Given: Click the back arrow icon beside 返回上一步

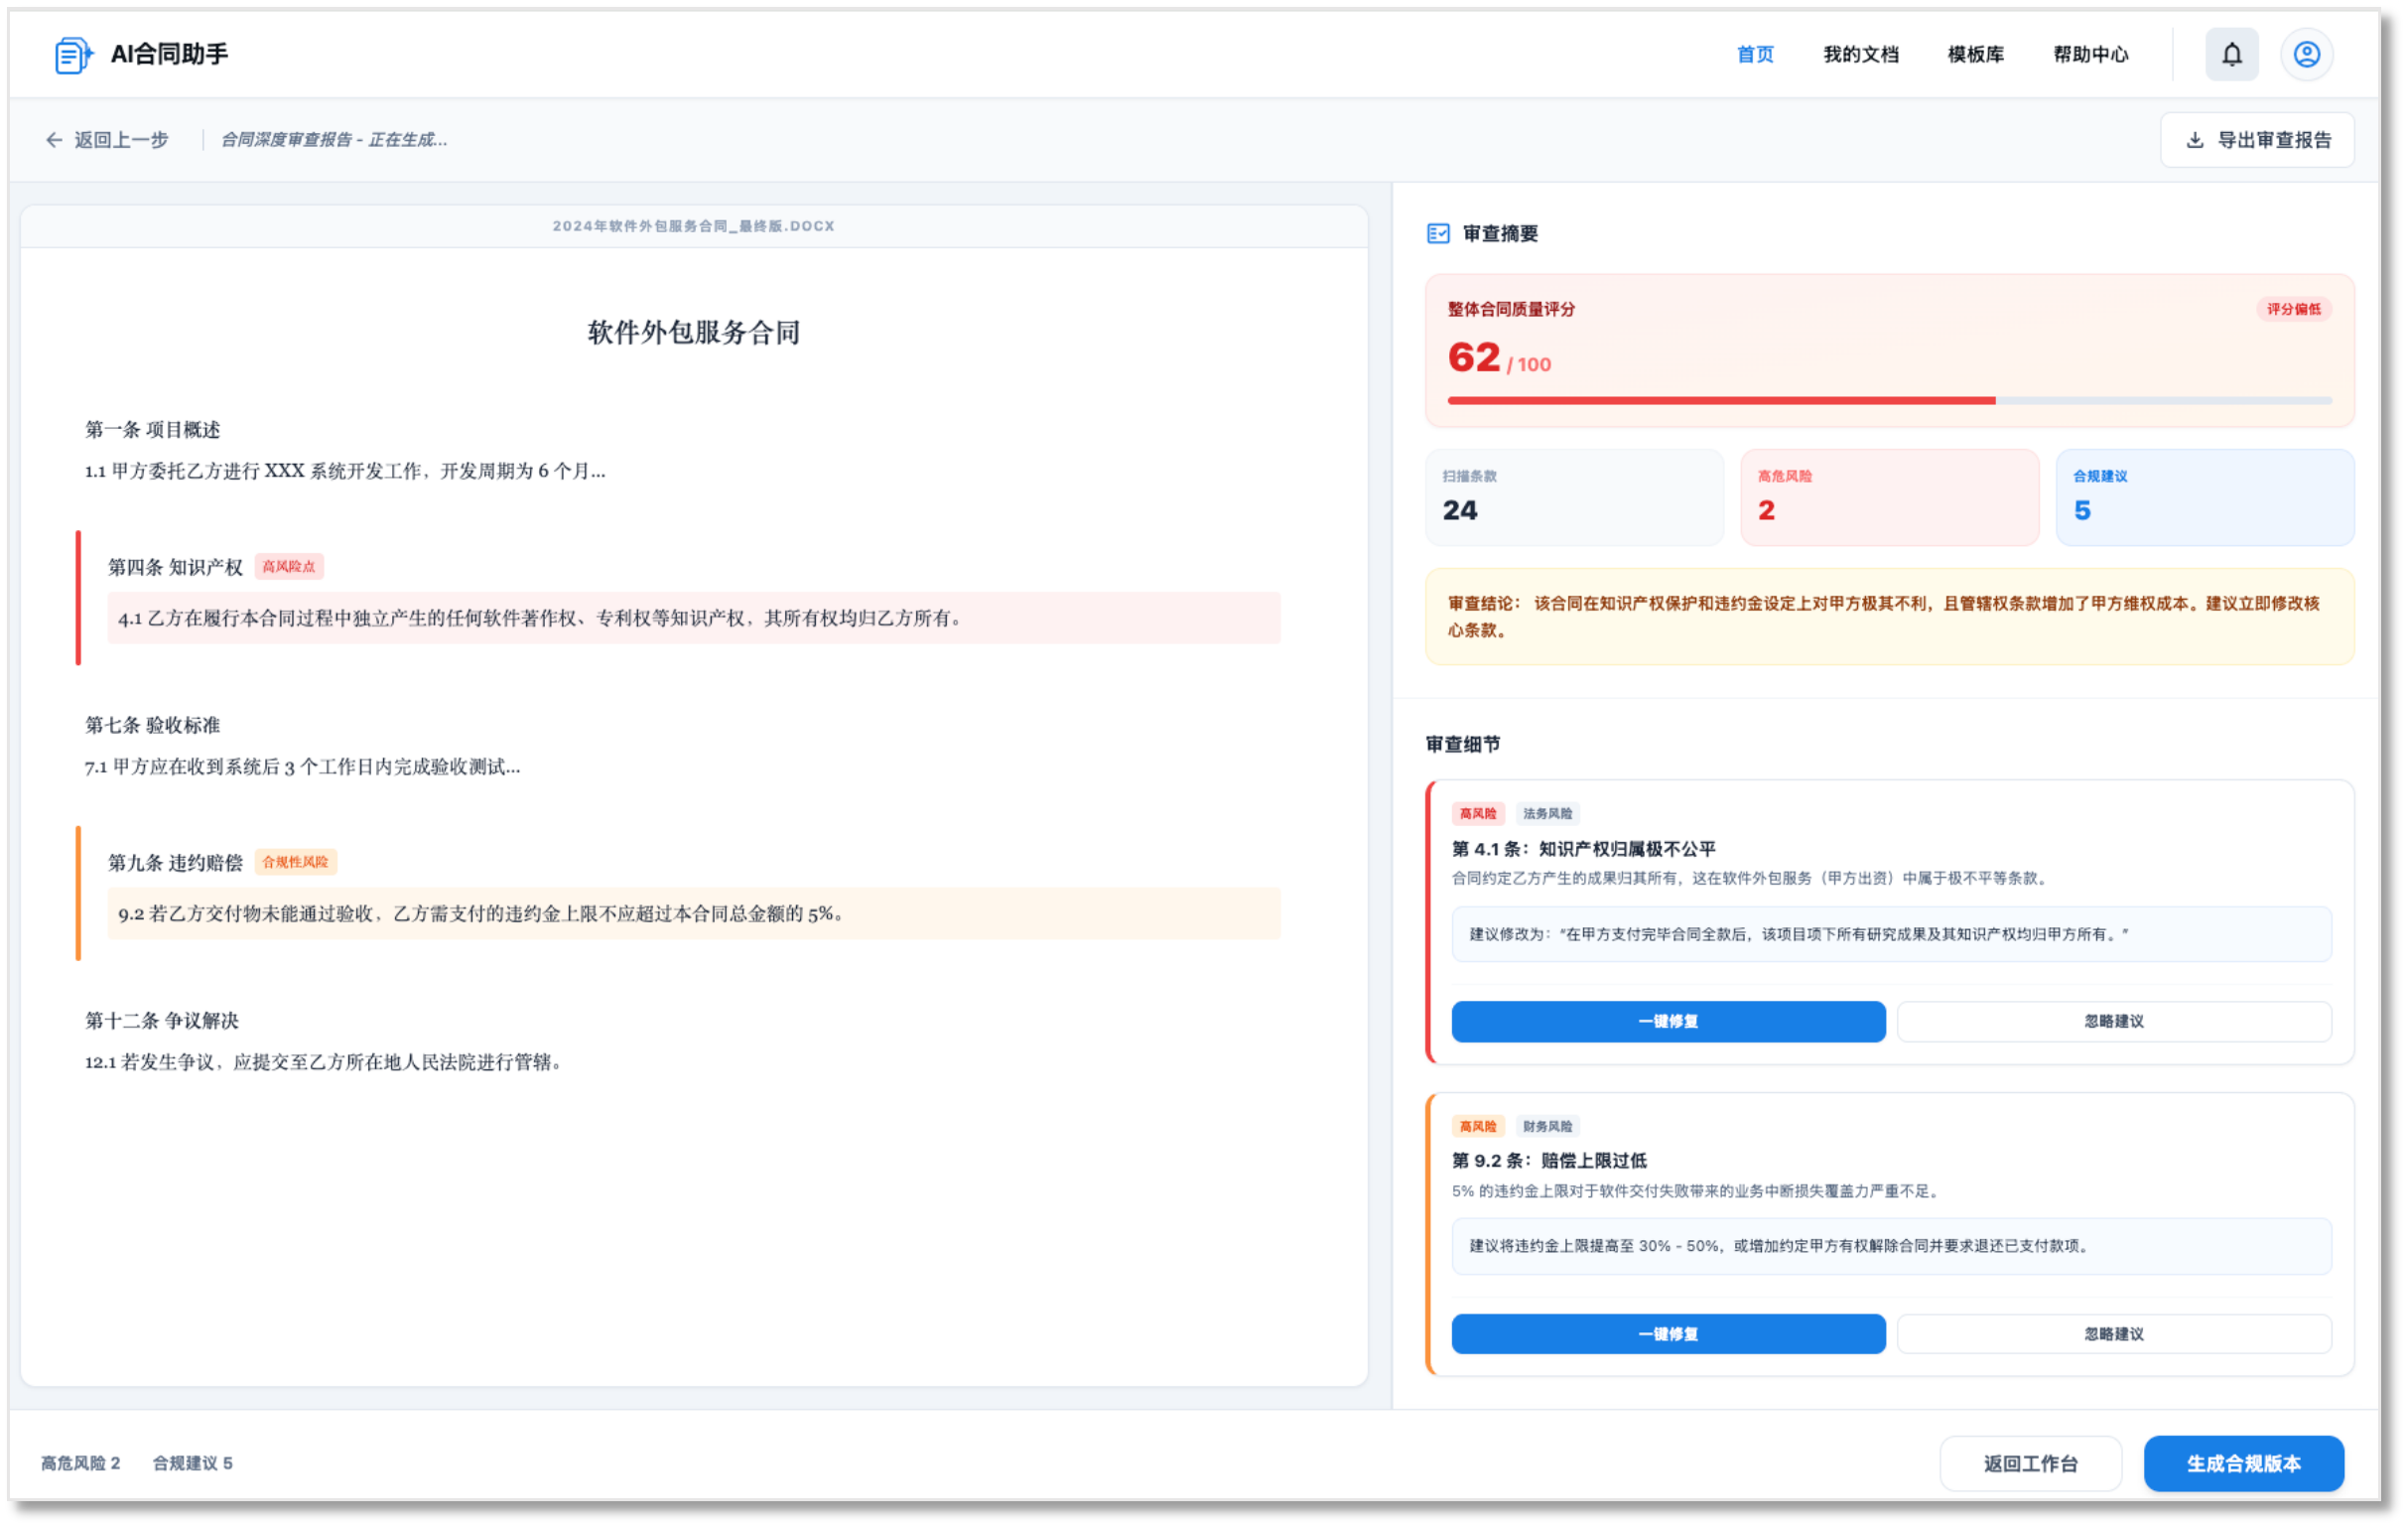Looking at the screenshot, I should 54,140.
